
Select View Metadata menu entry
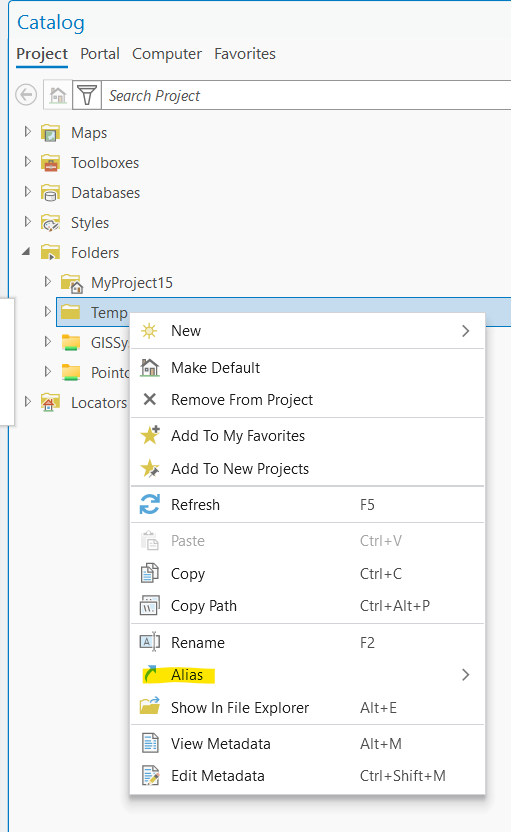click(x=308, y=743)
